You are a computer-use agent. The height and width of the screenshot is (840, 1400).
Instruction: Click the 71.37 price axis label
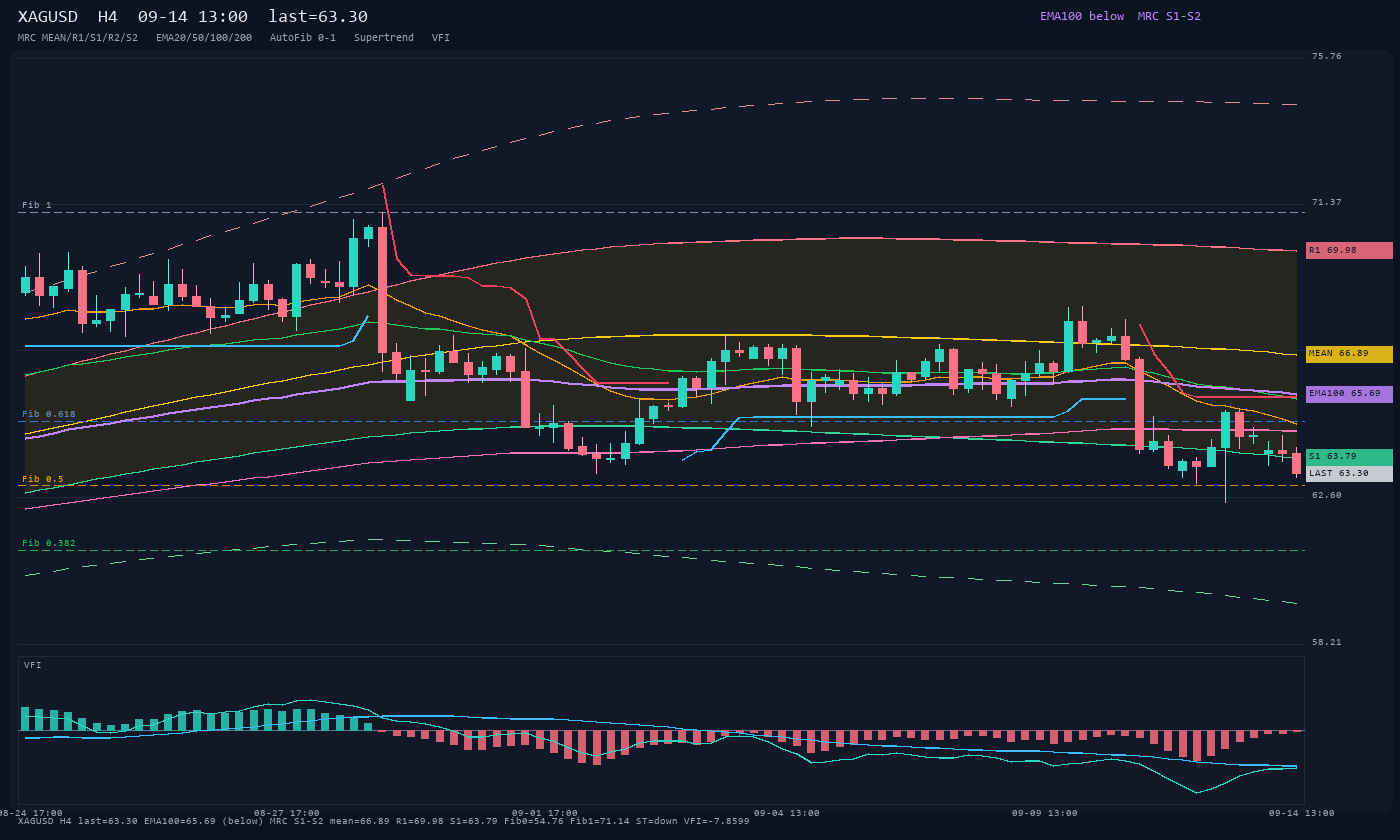click(x=1327, y=202)
